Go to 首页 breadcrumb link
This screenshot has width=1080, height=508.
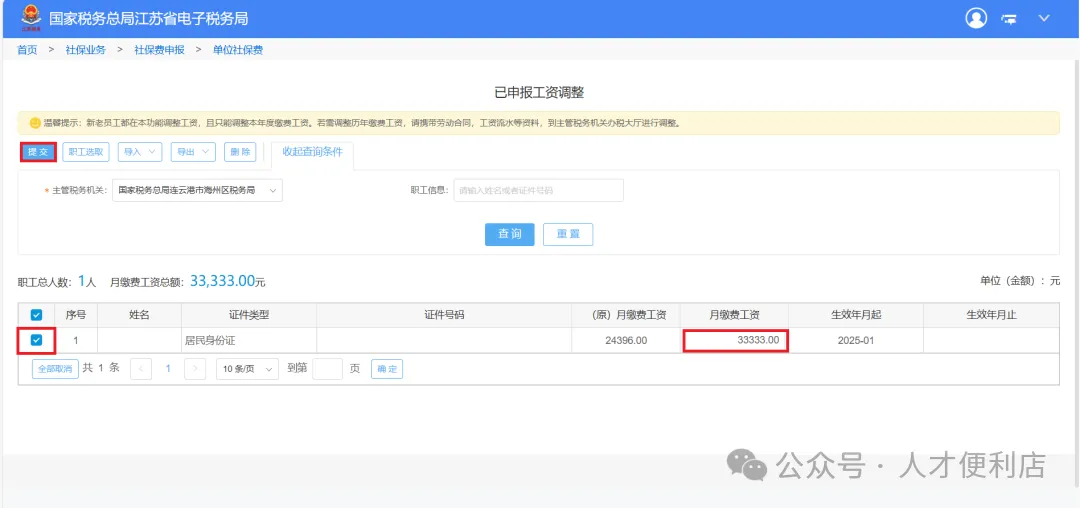pyautogui.click(x=27, y=50)
